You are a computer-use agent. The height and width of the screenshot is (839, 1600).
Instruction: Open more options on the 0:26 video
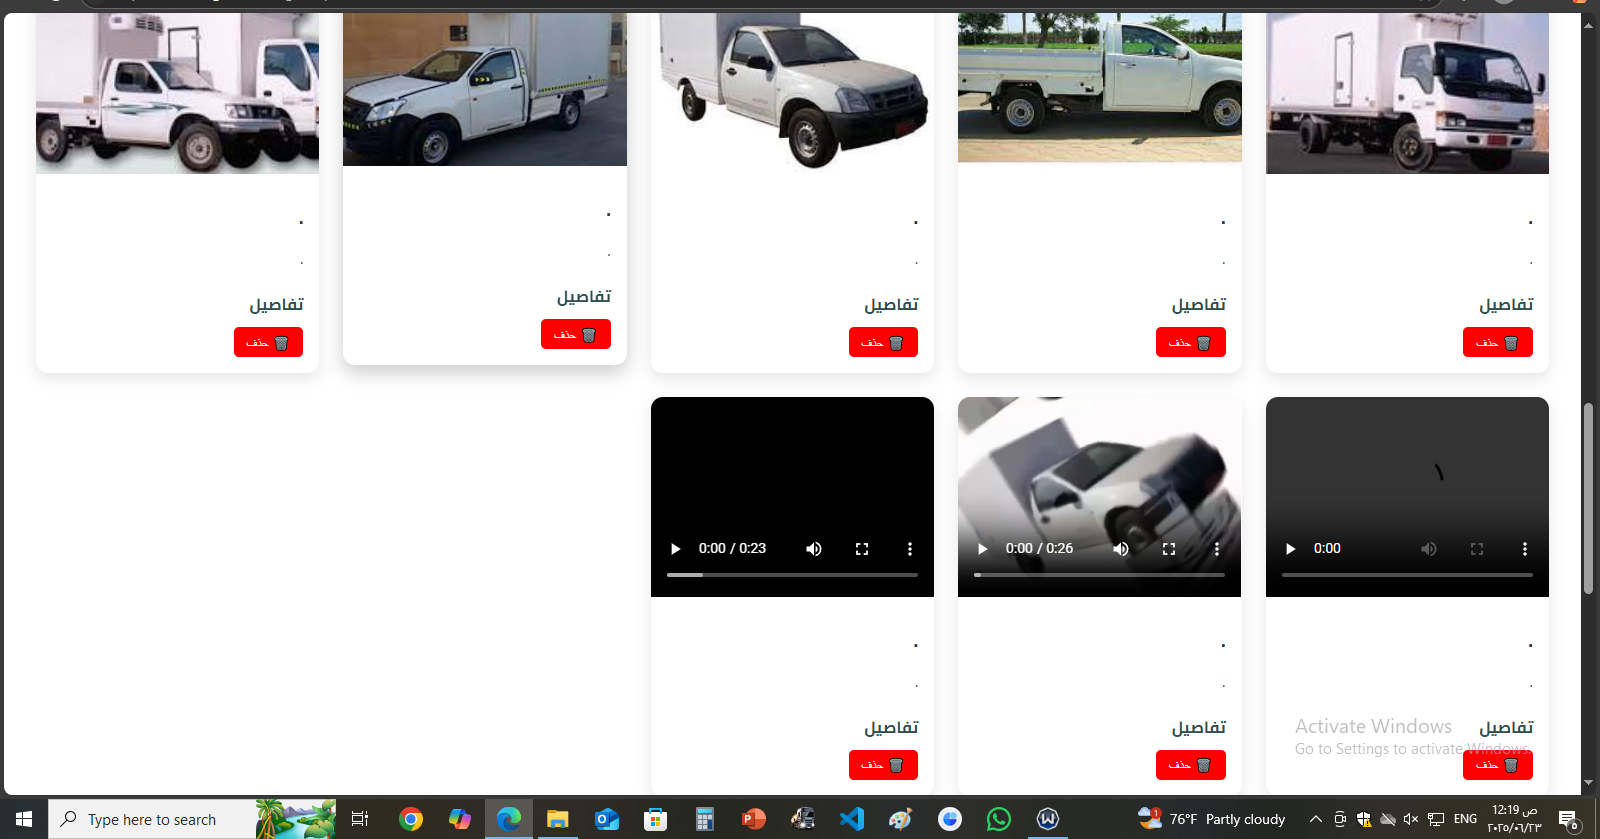pyautogui.click(x=1216, y=549)
